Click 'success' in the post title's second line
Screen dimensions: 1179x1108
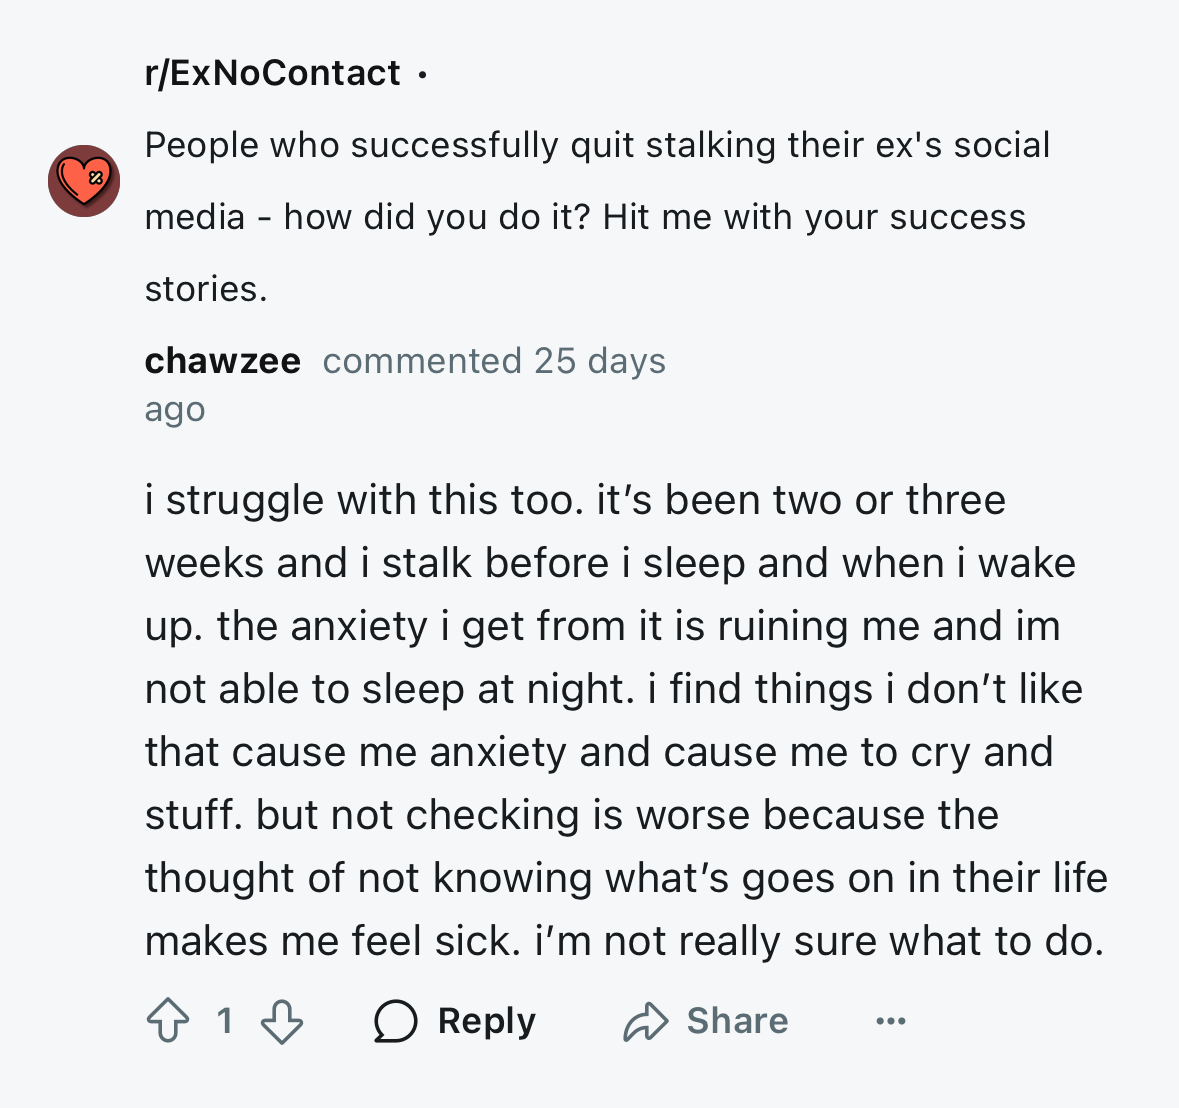click(x=958, y=217)
